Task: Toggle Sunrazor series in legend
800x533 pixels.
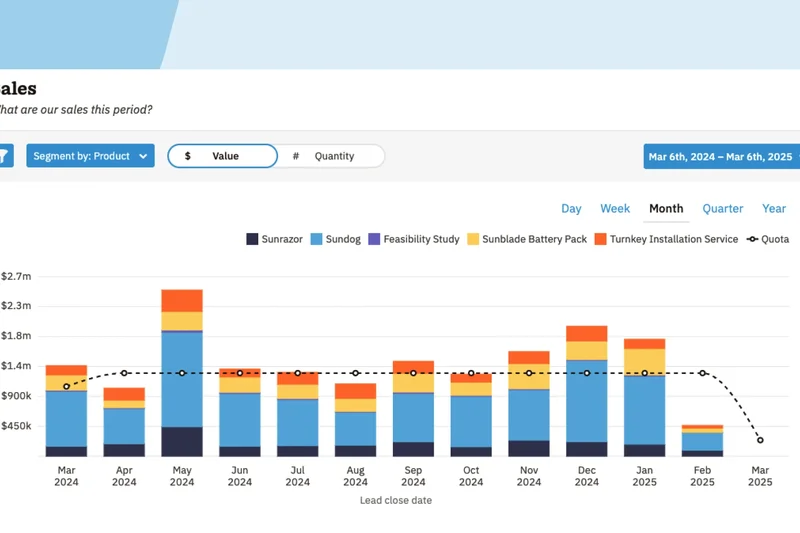Action: point(275,240)
